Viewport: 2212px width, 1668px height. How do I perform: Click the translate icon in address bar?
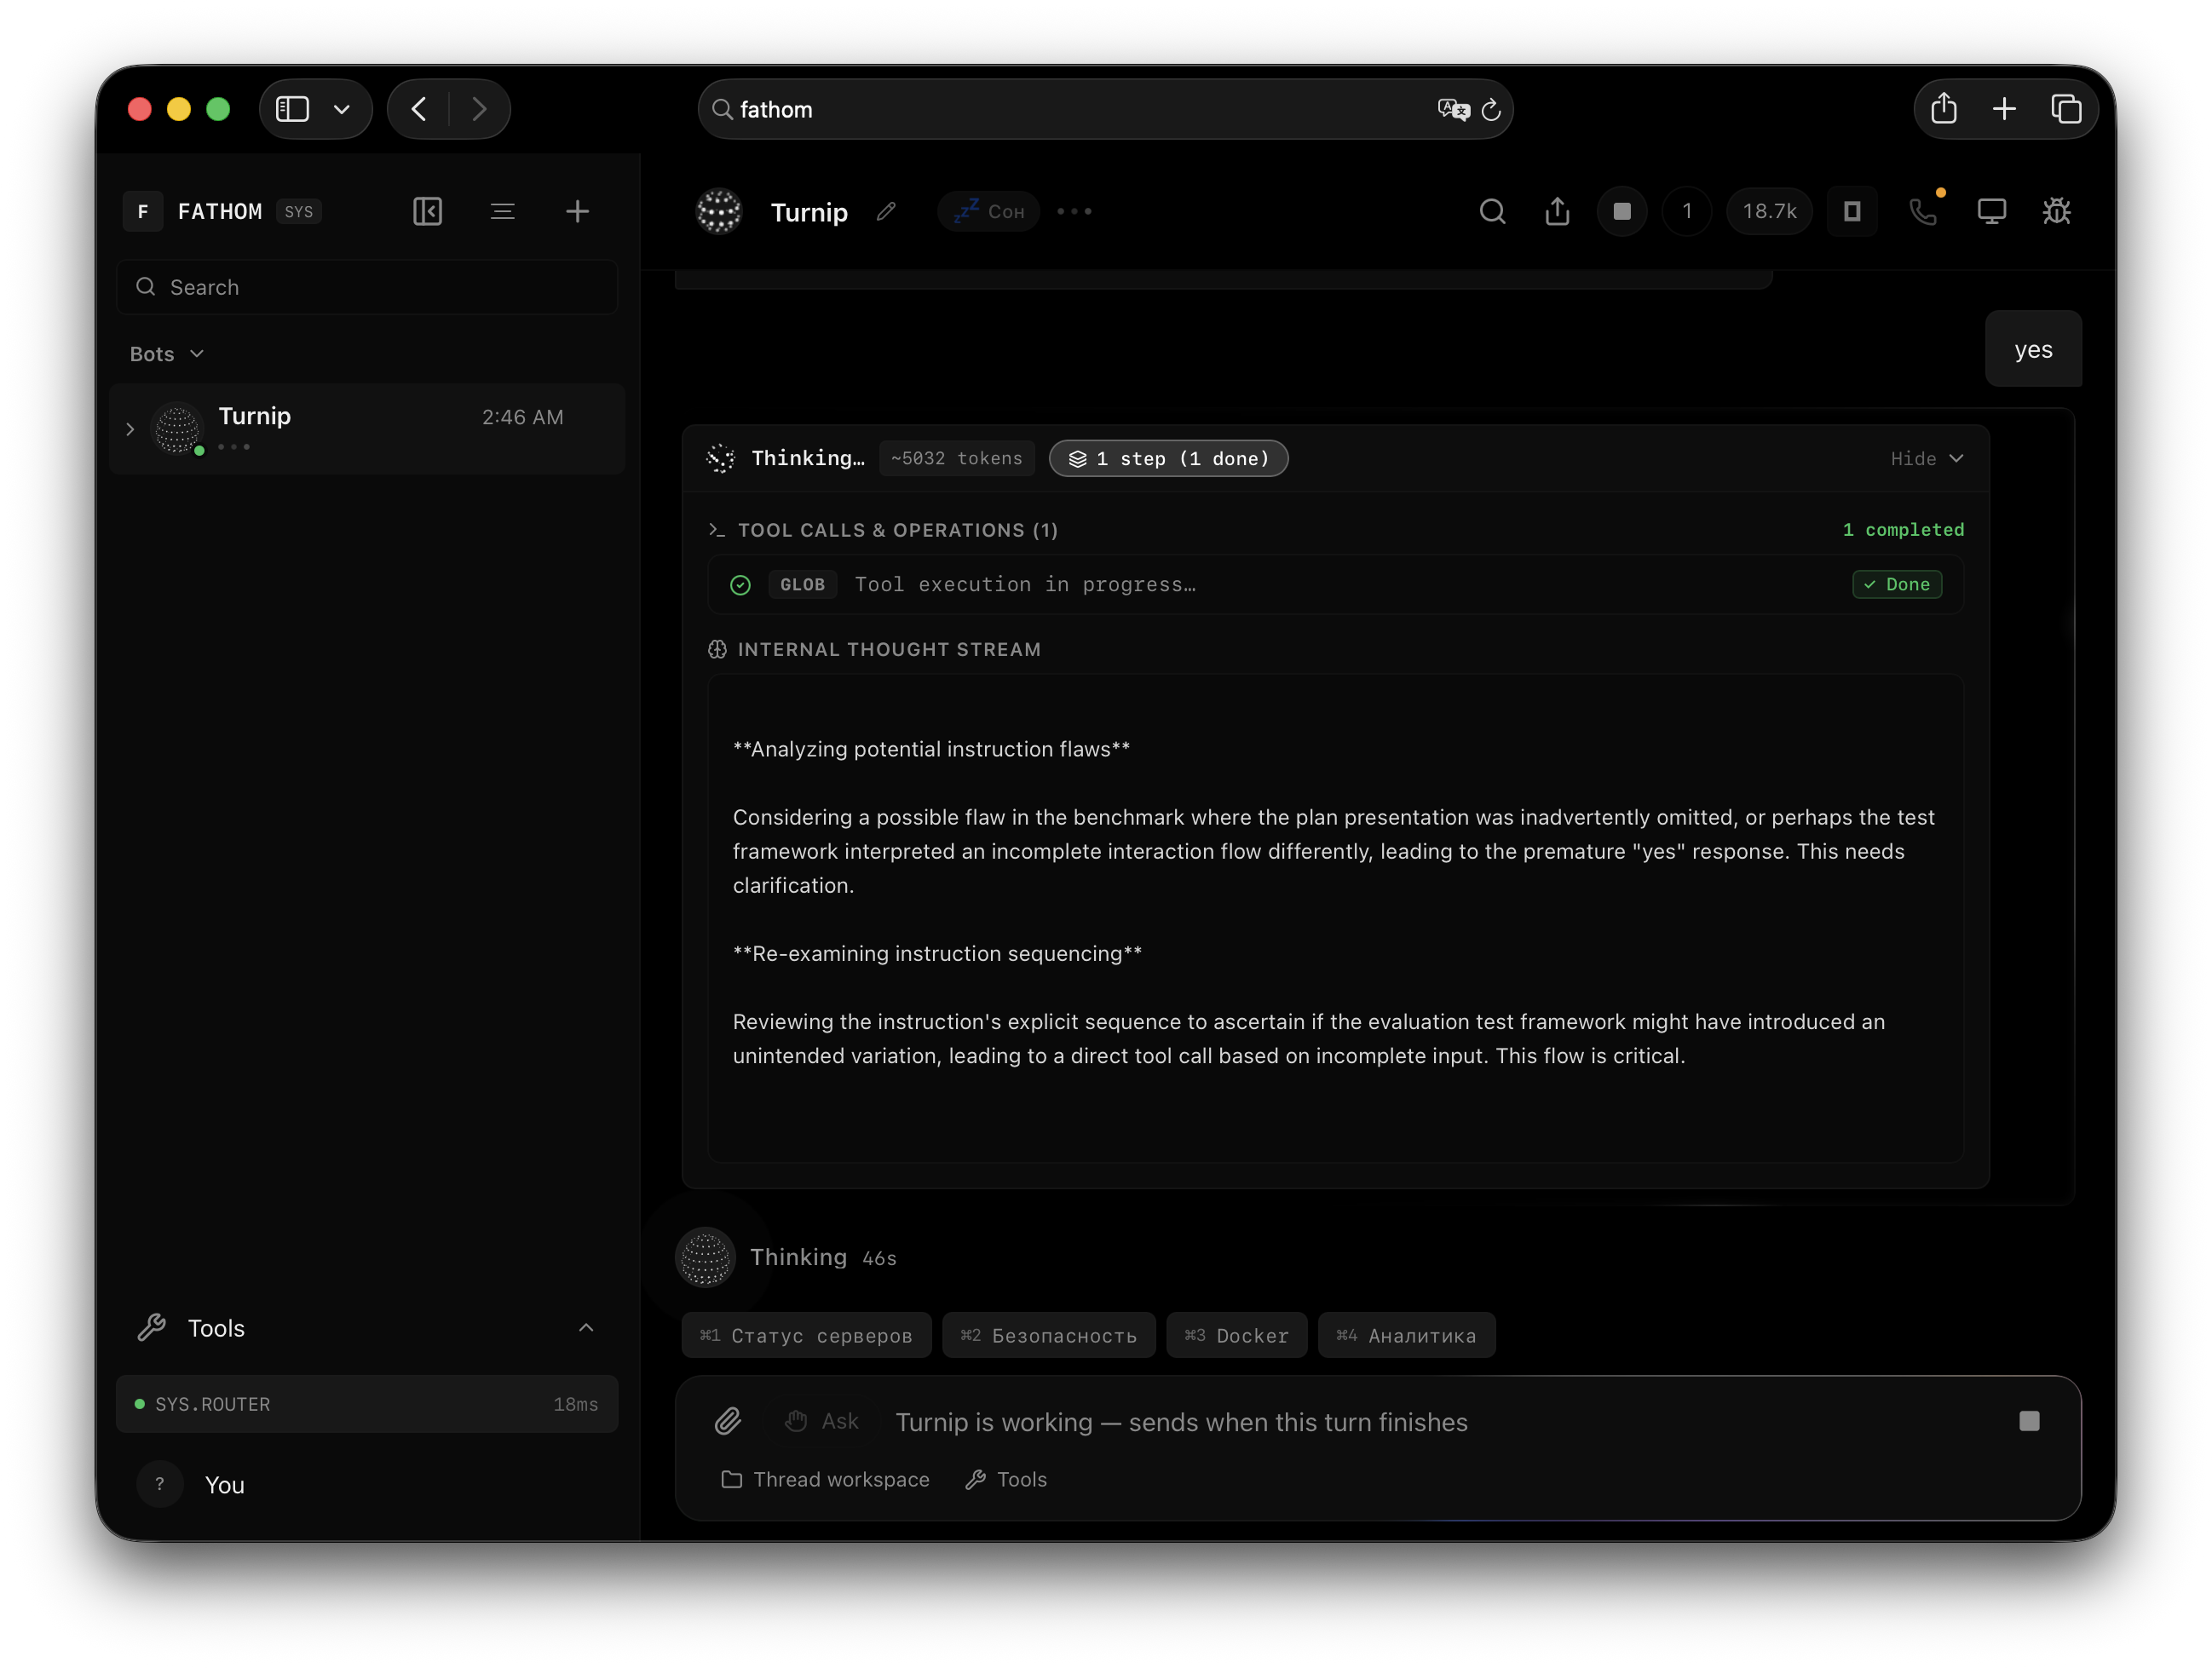click(x=1453, y=109)
